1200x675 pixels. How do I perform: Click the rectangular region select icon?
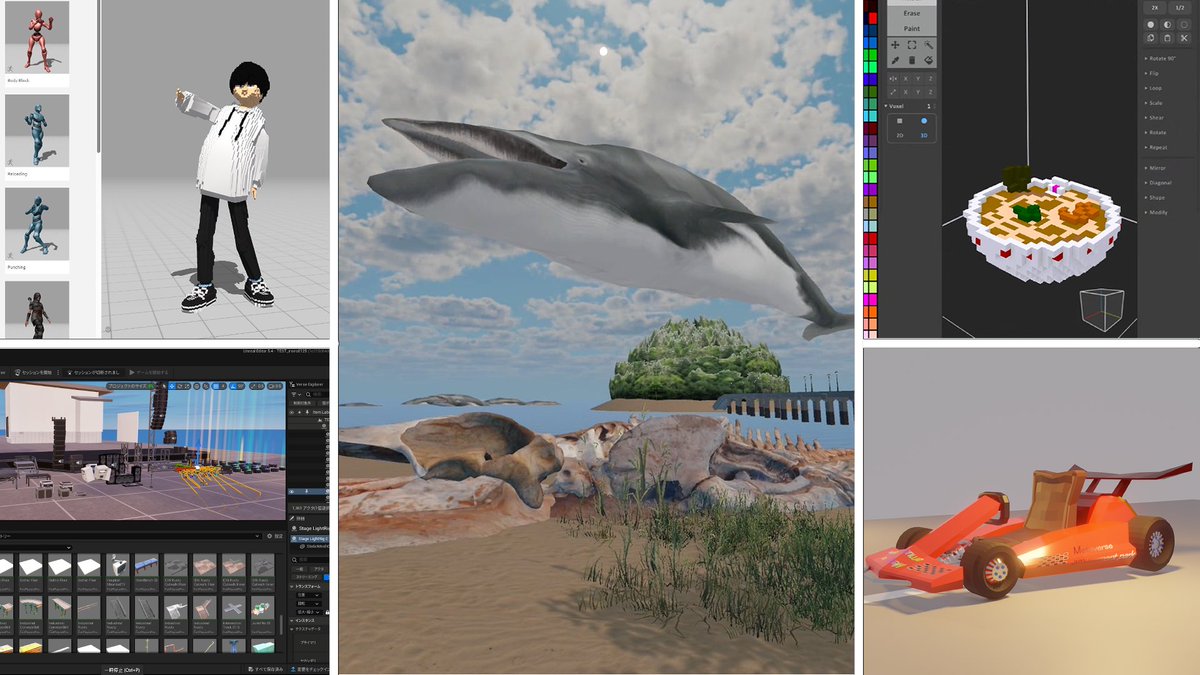911,44
